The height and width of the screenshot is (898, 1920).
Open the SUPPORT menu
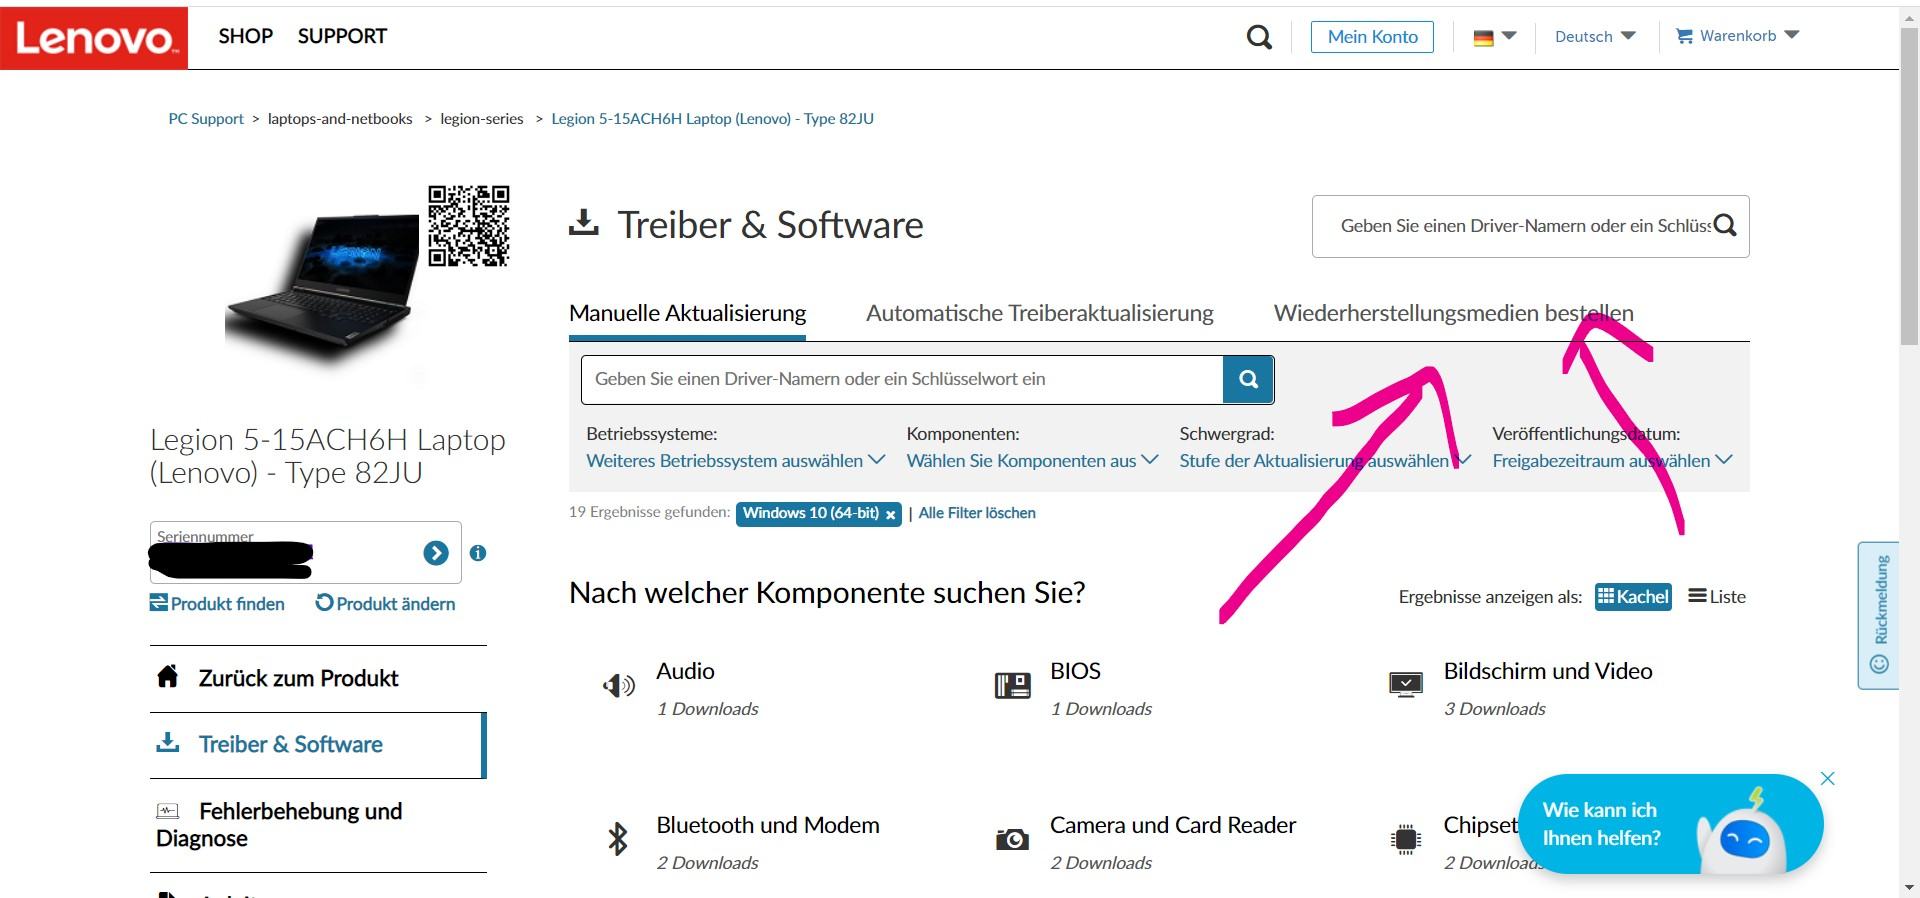click(x=342, y=36)
